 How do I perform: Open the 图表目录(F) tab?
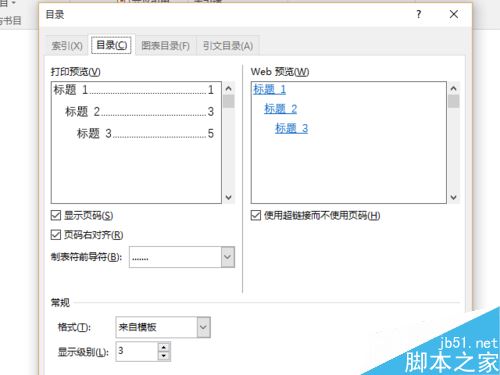tap(165, 45)
